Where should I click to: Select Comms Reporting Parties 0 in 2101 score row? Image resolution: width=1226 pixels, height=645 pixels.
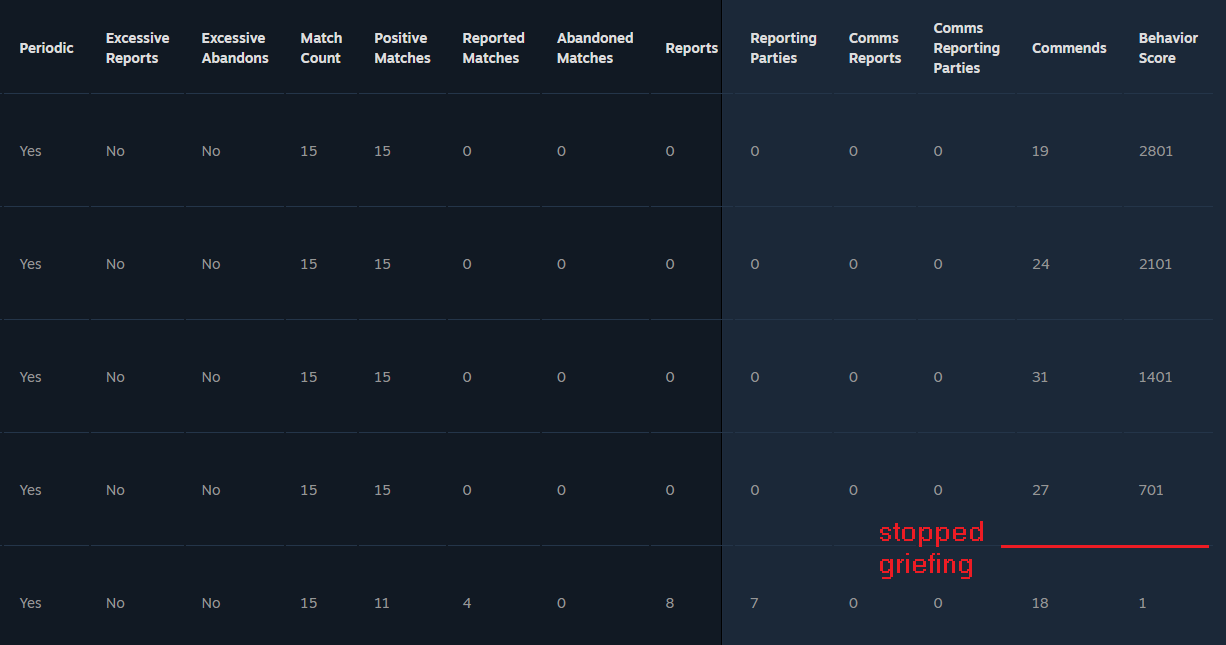click(938, 264)
